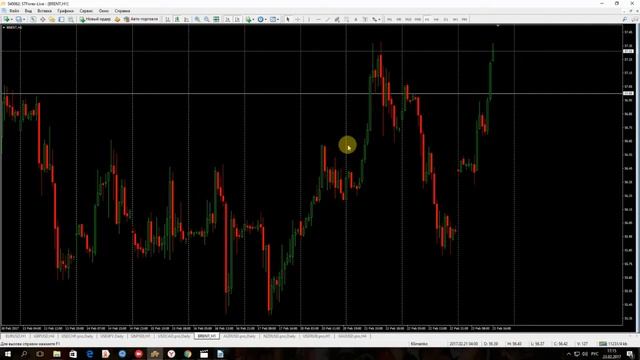This screenshot has height=360, width=640.
Task: Open the Profiles toolbar icon
Action: [x=18, y=19]
